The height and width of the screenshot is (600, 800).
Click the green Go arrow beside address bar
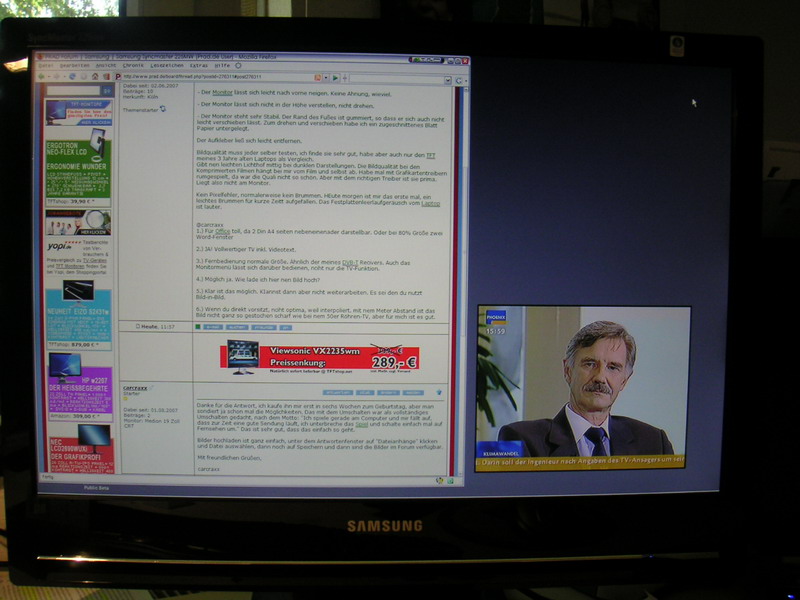click(x=335, y=77)
